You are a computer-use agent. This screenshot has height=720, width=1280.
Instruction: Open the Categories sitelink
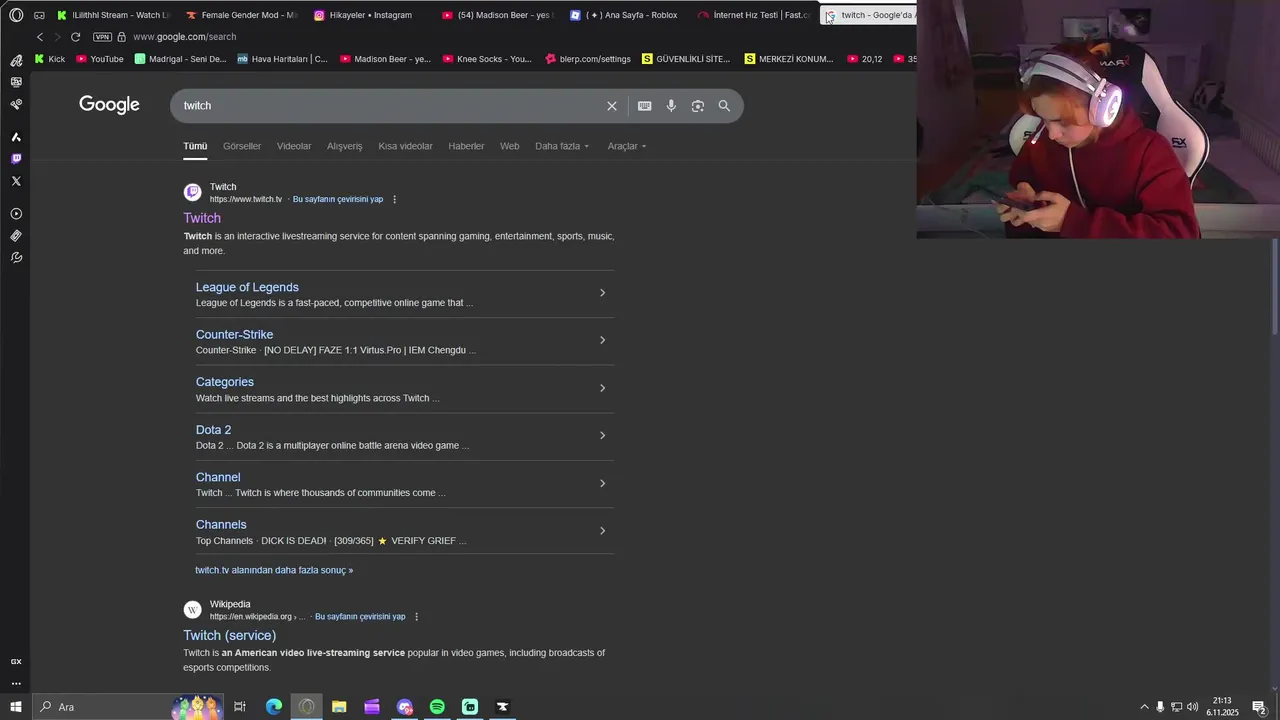click(225, 382)
